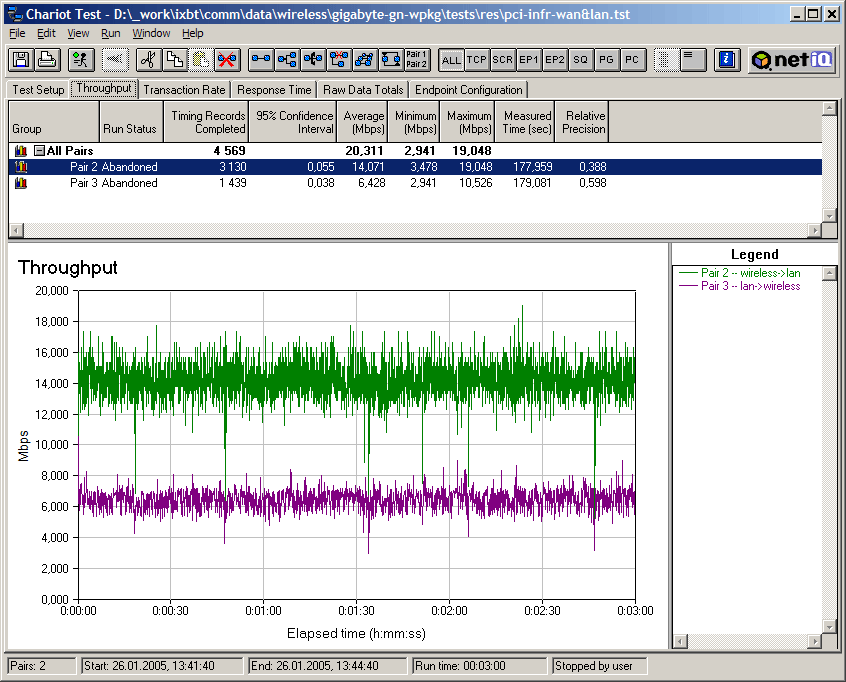Click the red X Delete icon
This screenshot has height=682, width=846.
(x=226, y=60)
